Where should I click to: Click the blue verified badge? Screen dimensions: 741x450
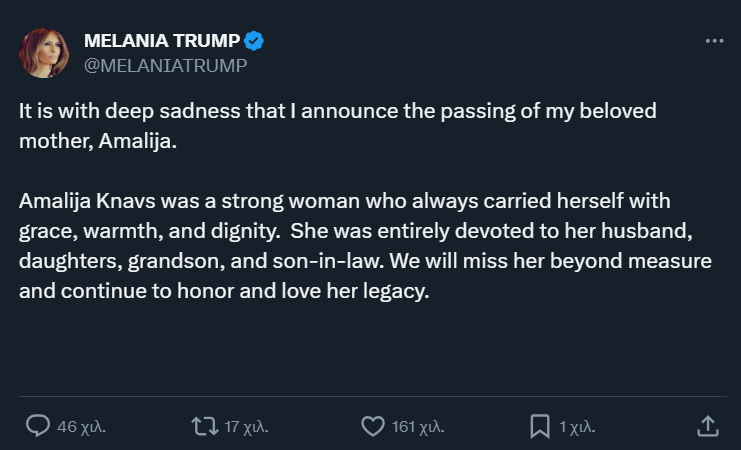255,41
